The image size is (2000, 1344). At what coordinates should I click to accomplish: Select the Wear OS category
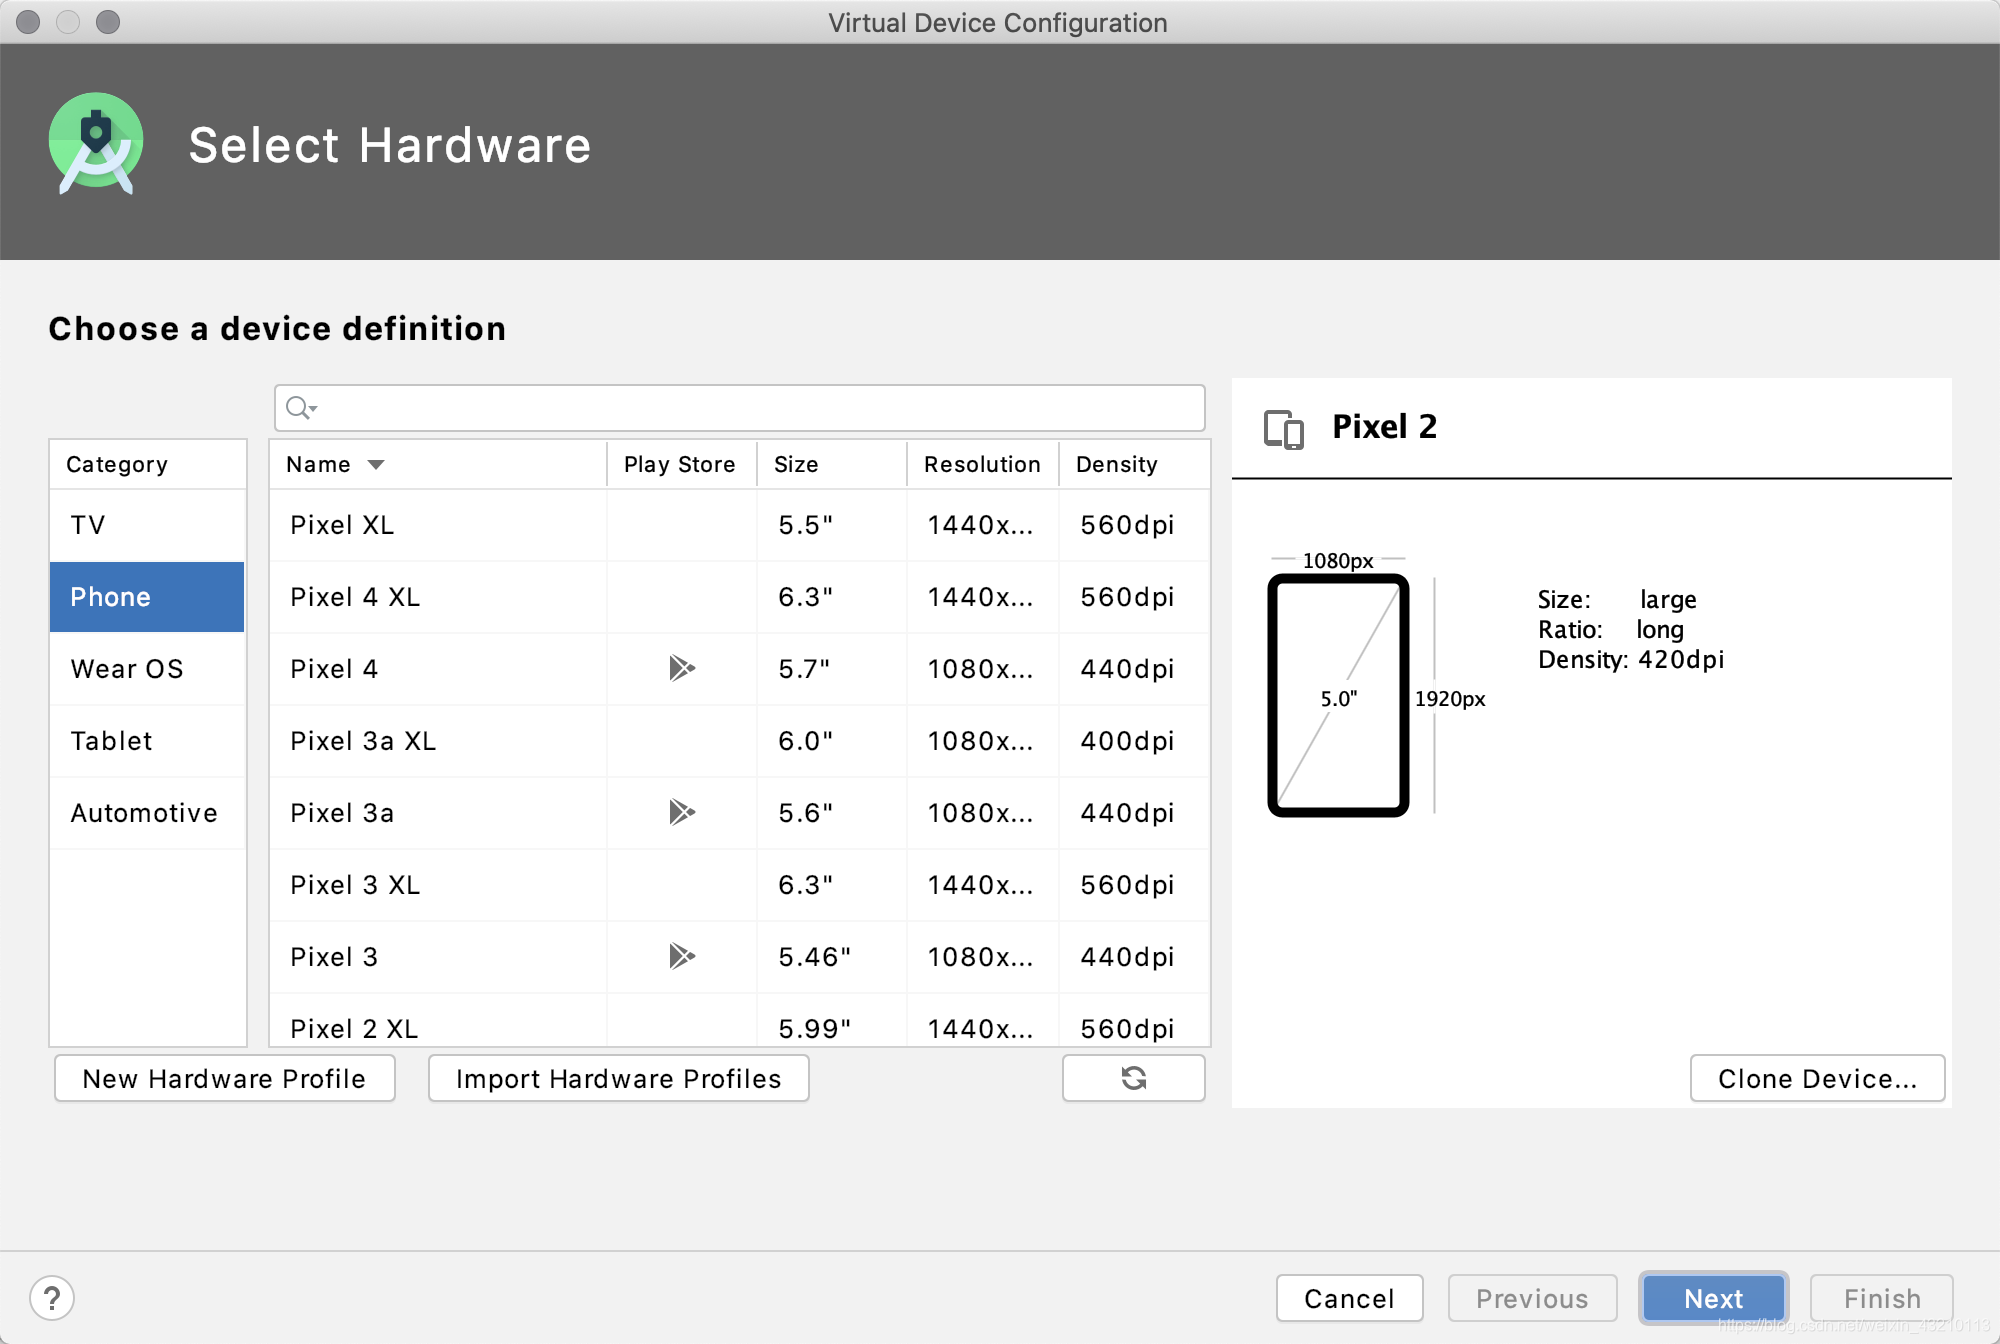[147, 669]
